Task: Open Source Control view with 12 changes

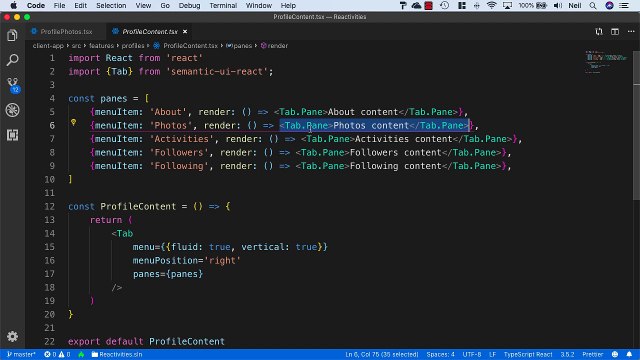Action: 13,85
